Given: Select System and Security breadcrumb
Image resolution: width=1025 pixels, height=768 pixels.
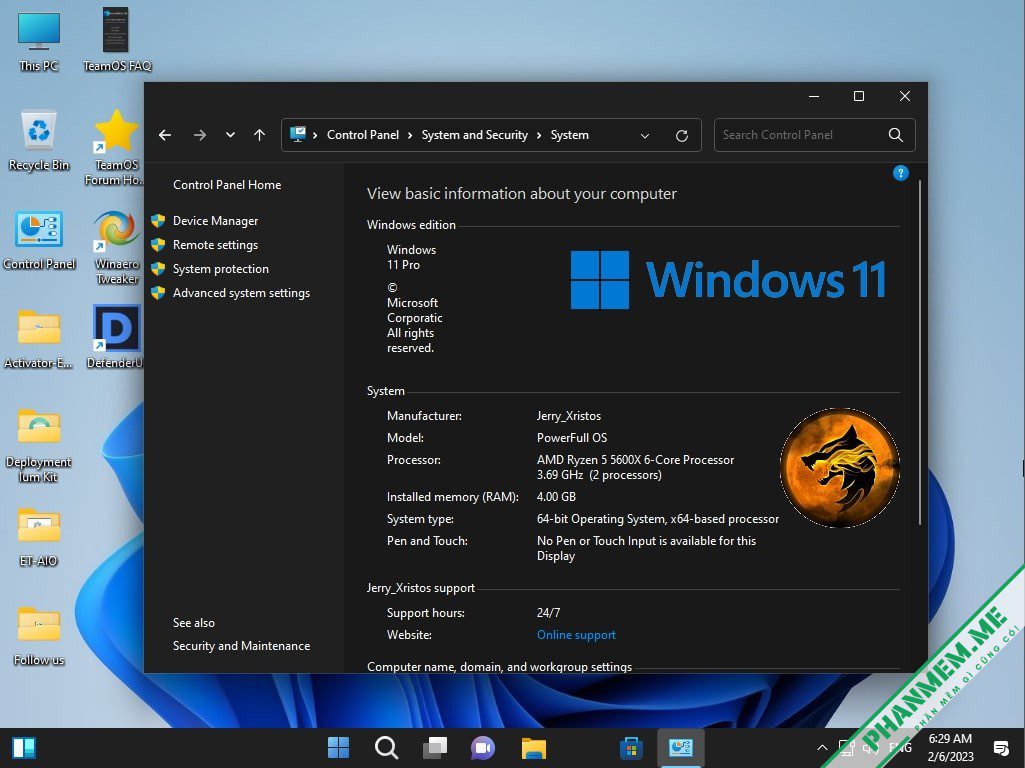Looking at the screenshot, I should [475, 135].
